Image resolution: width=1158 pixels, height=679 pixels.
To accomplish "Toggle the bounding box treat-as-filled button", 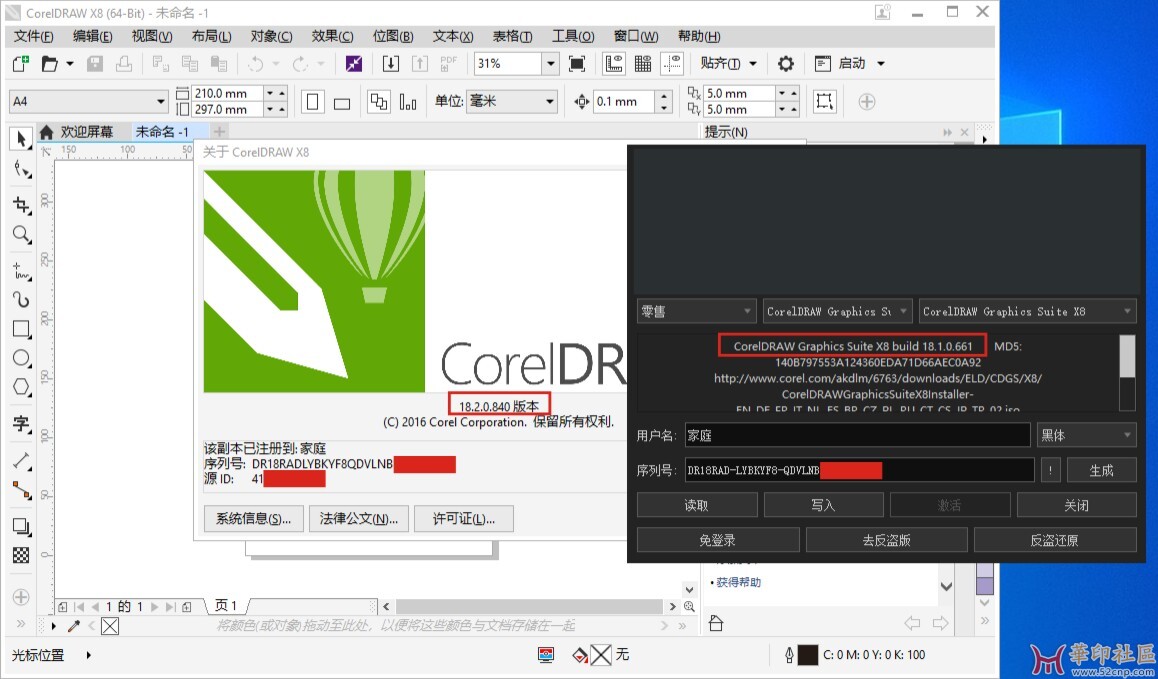I will coord(824,101).
